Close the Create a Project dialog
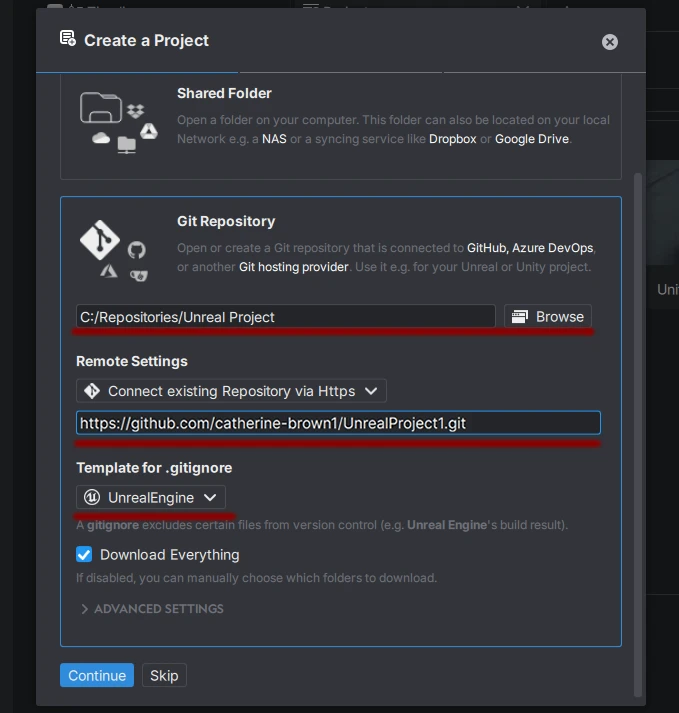This screenshot has width=679, height=713. 609,42
